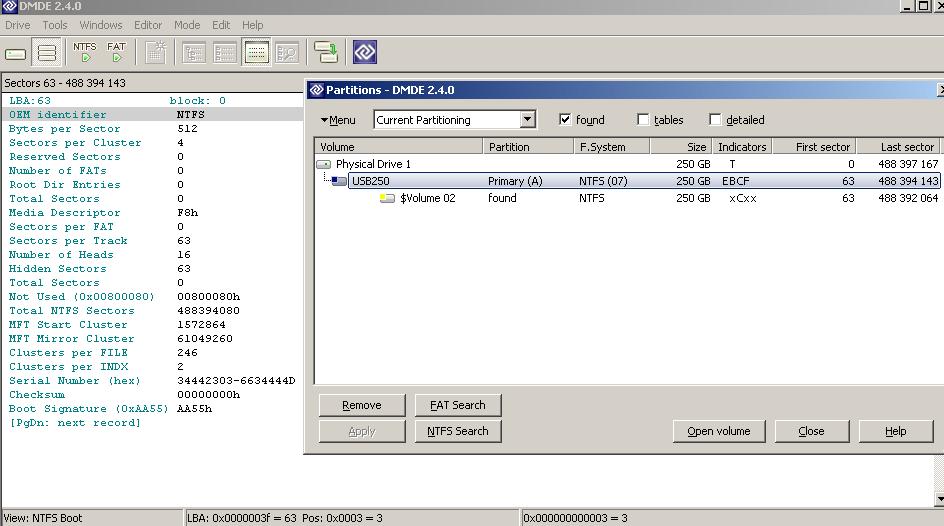Open the Drive menu

[x=17, y=25]
